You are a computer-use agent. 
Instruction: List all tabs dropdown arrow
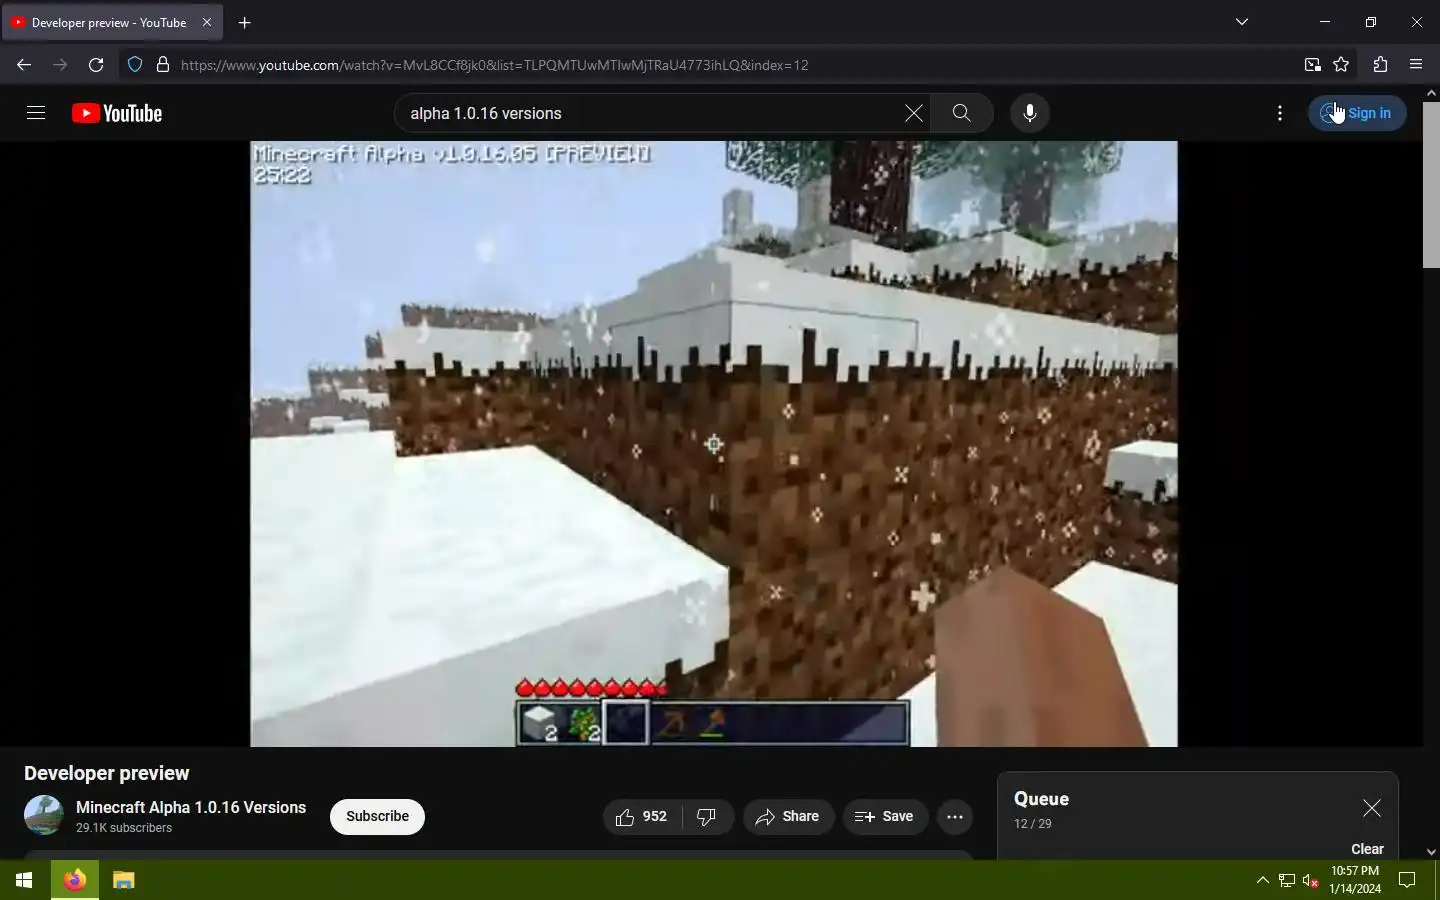coord(1242,22)
